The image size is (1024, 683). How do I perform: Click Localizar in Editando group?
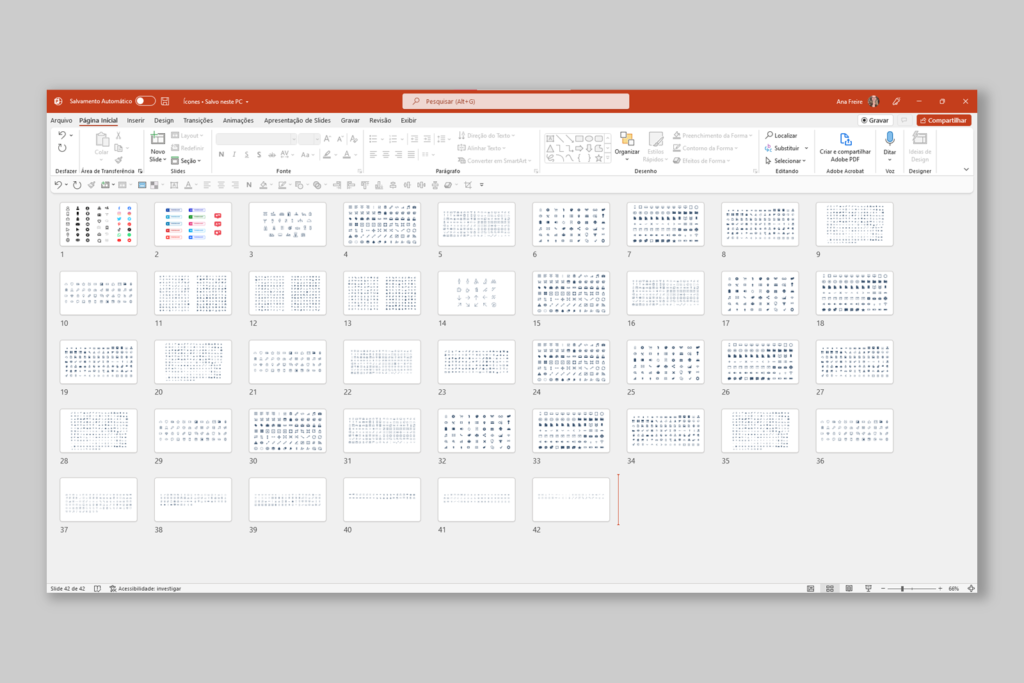point(781,136)
